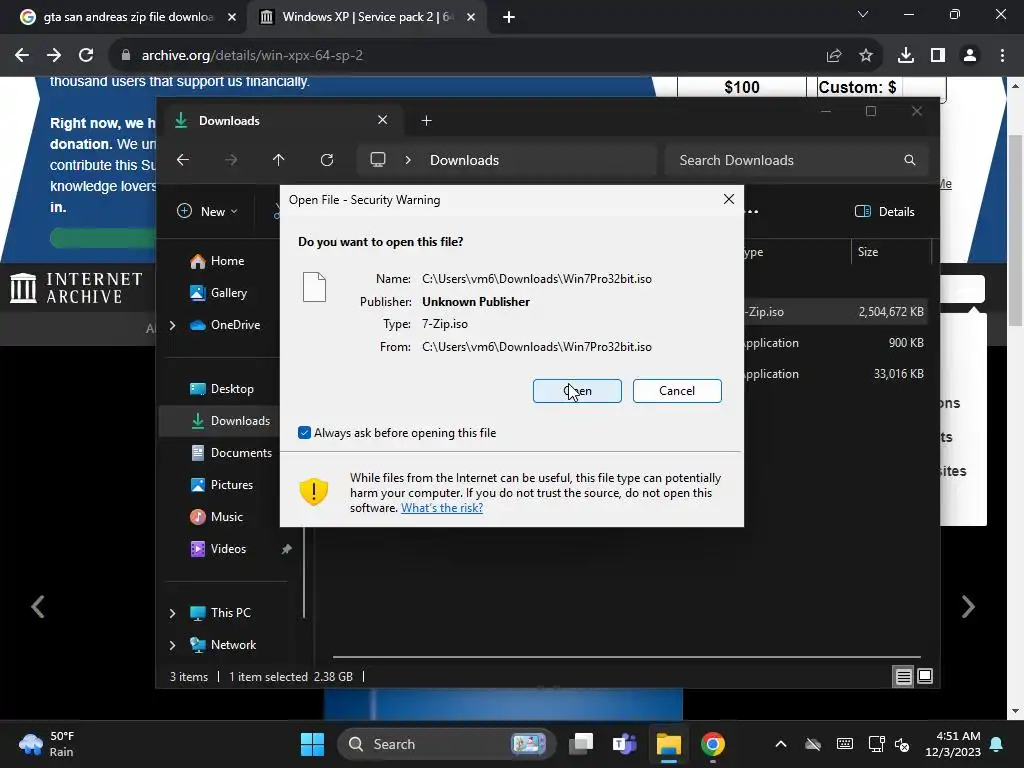Switch Explorer to large thumbnails view icon

(925, 677)
